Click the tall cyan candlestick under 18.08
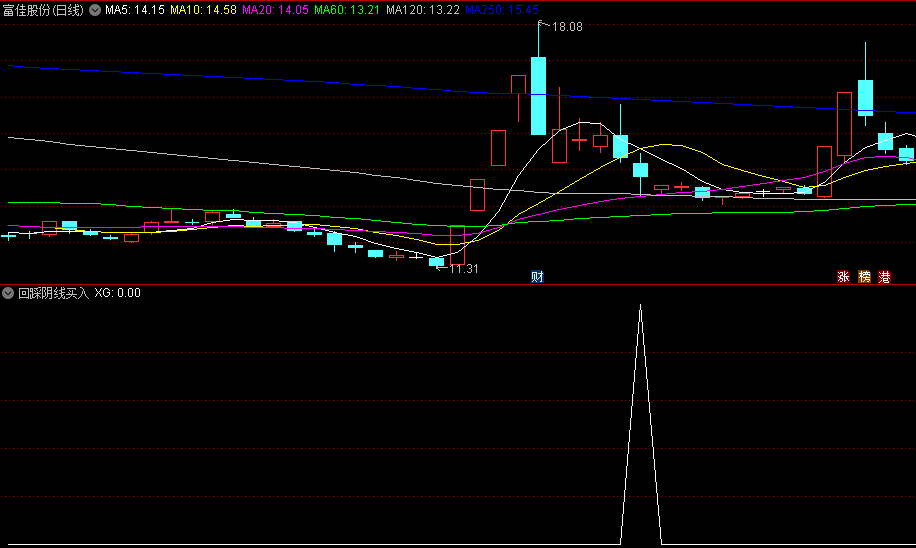This screenshot has width=916, height=548. 539,96
